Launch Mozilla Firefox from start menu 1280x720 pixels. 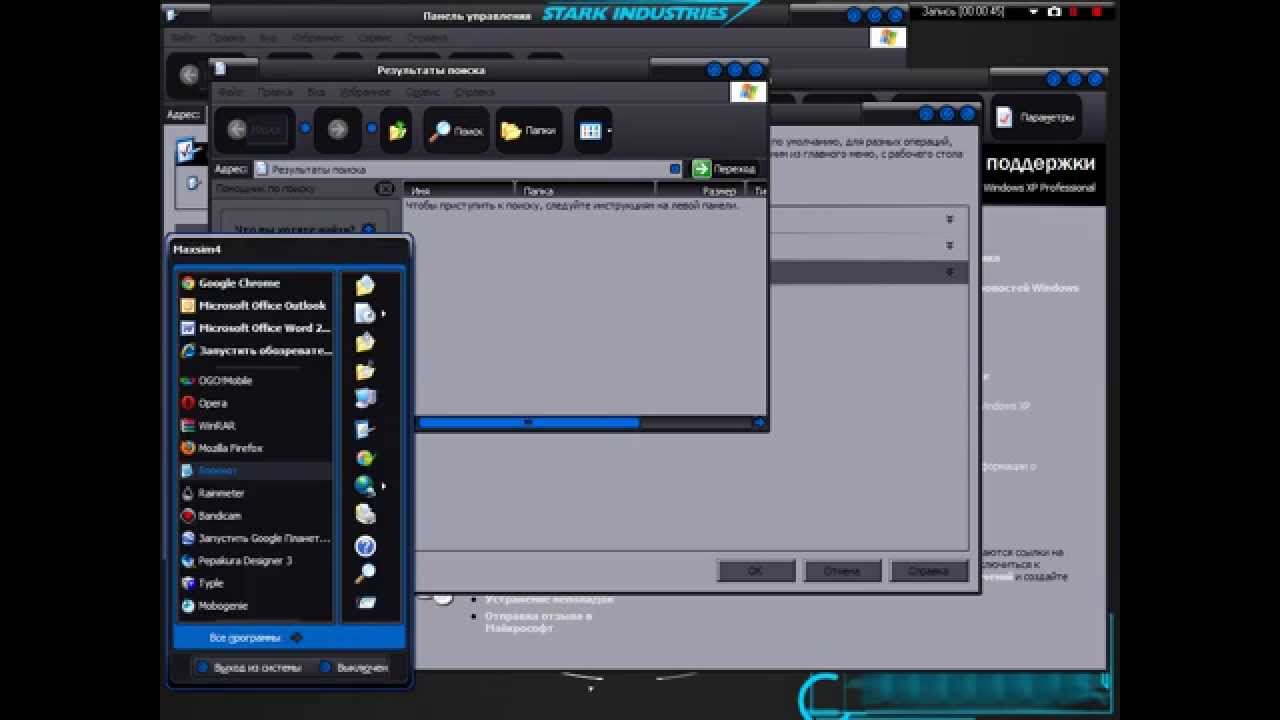(x=255, y=448)
